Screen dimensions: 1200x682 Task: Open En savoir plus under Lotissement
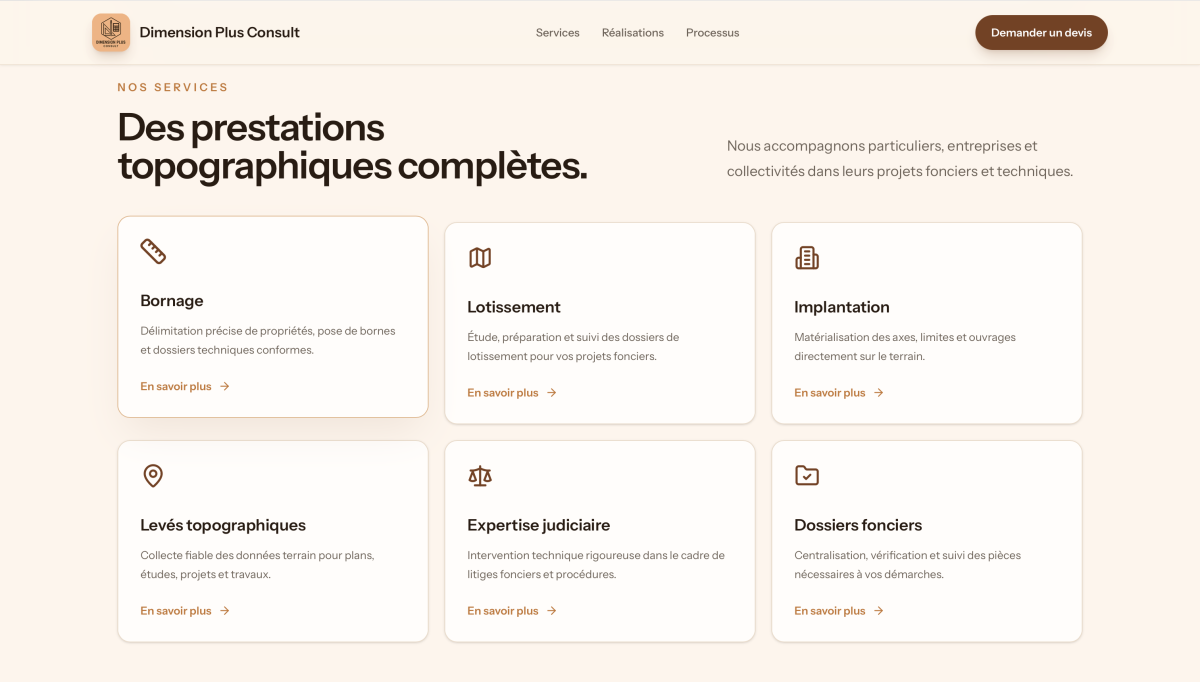coord(512,393)
